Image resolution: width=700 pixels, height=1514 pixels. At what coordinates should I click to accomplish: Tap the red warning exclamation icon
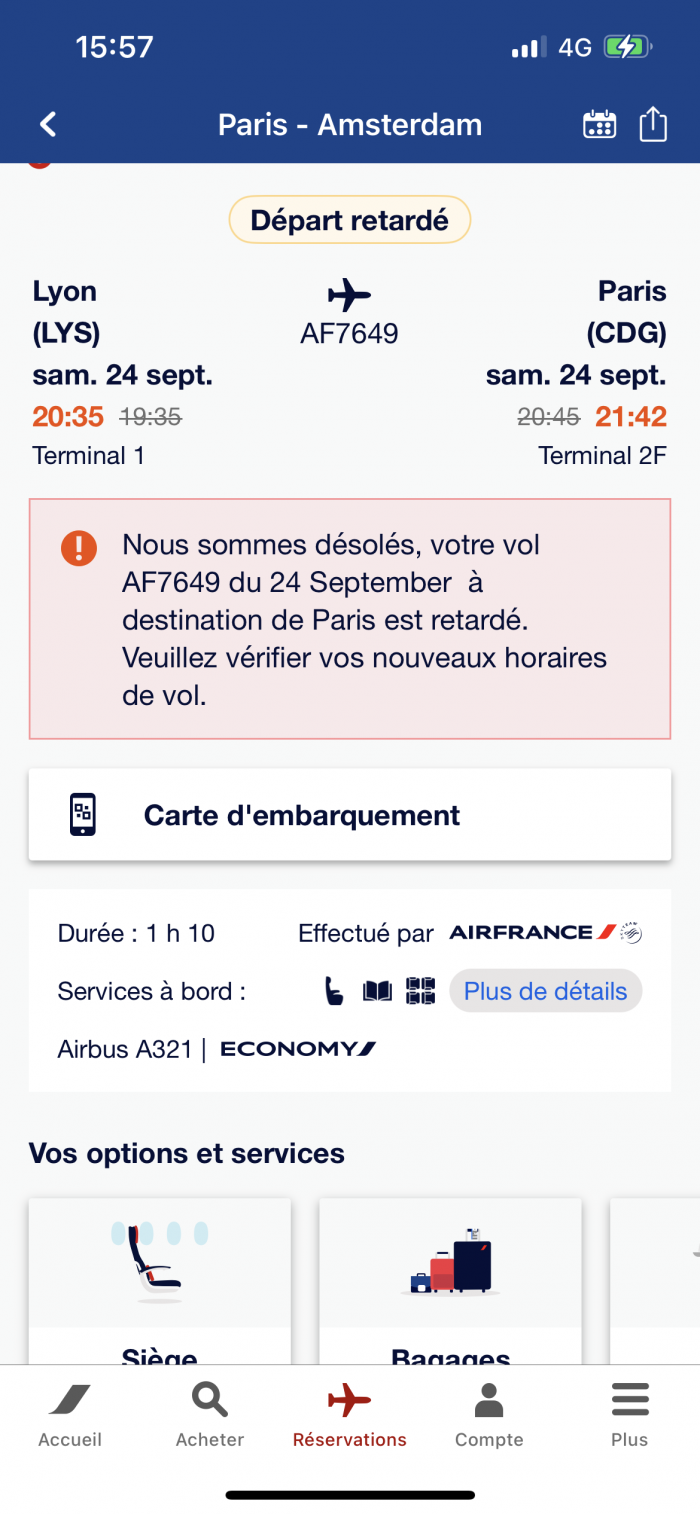tap(79, 548)
